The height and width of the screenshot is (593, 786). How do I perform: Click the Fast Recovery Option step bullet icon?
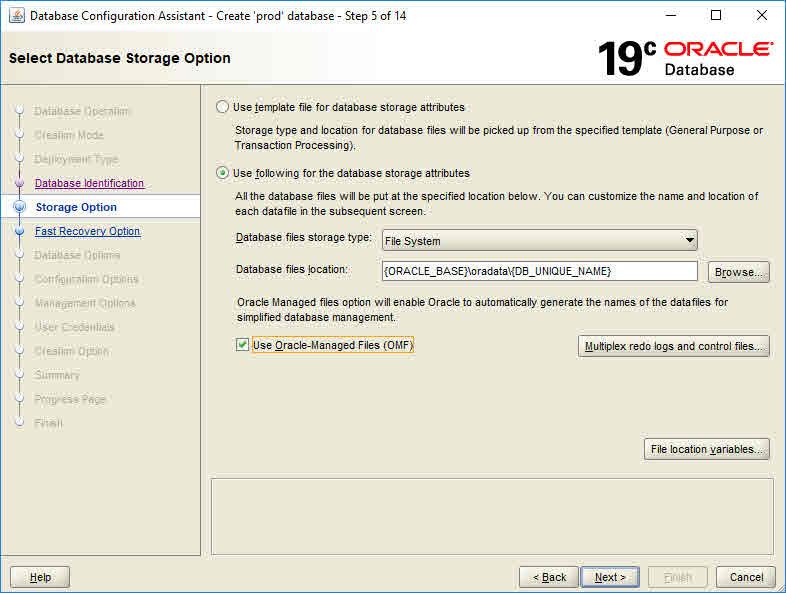(19, 231)
